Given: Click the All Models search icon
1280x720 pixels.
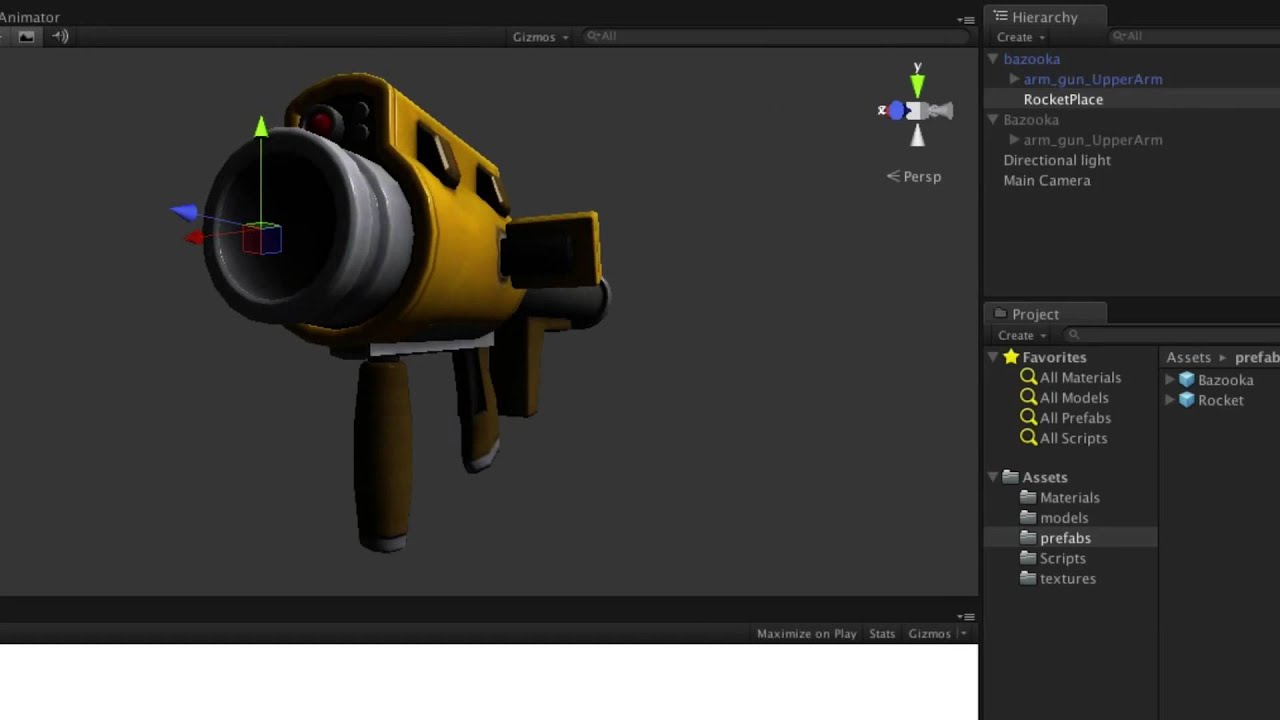Looking at the screenshot, I should [x=1028, y=397].
